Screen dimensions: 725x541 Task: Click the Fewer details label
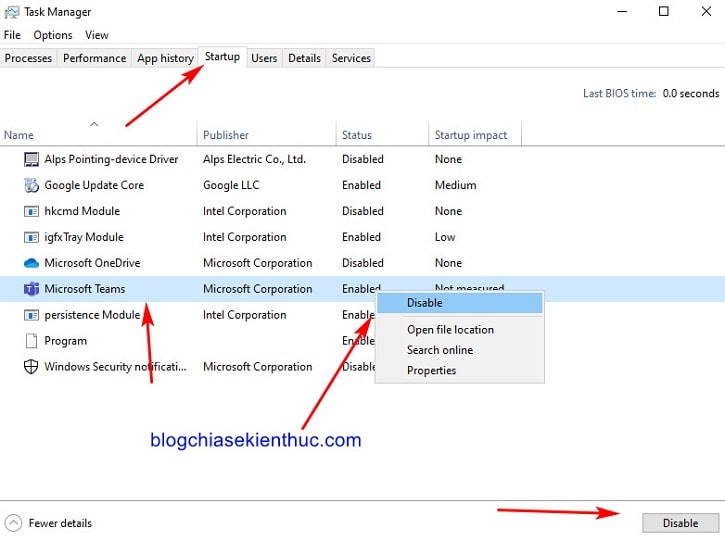60,523
